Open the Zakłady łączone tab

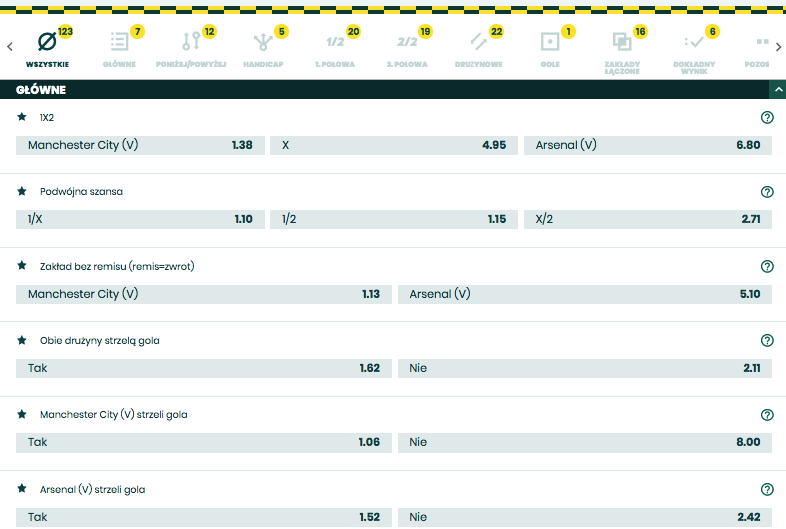click(622, 43)
